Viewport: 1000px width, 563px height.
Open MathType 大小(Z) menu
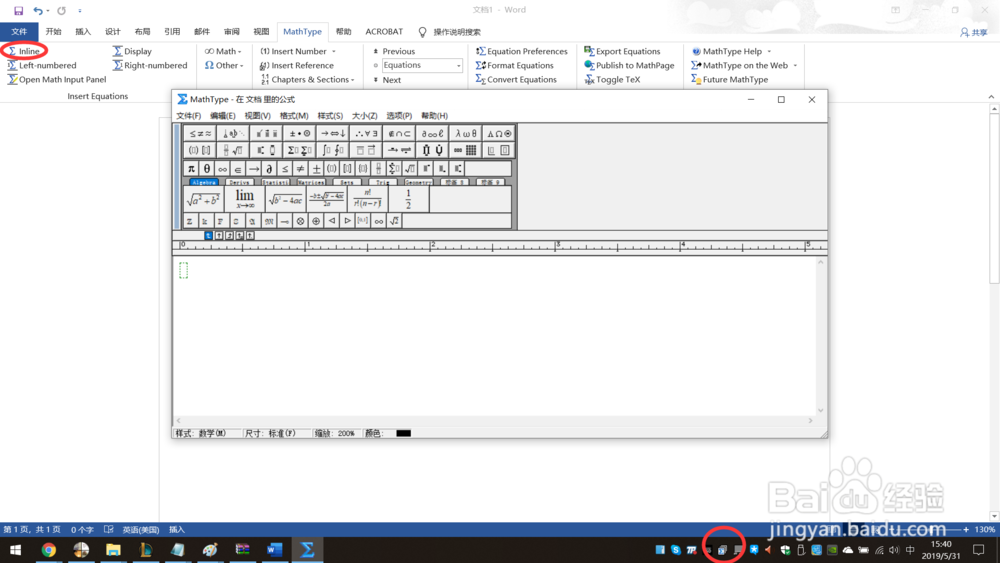pos(364,115)
